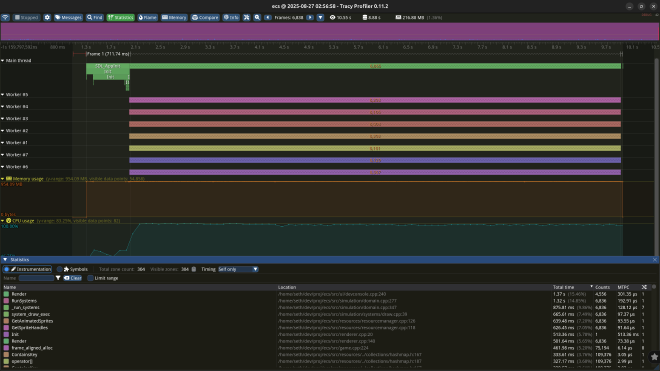Go to the previous frame arrow
Screen dimensions: 660x371
[x=268, y=17]
